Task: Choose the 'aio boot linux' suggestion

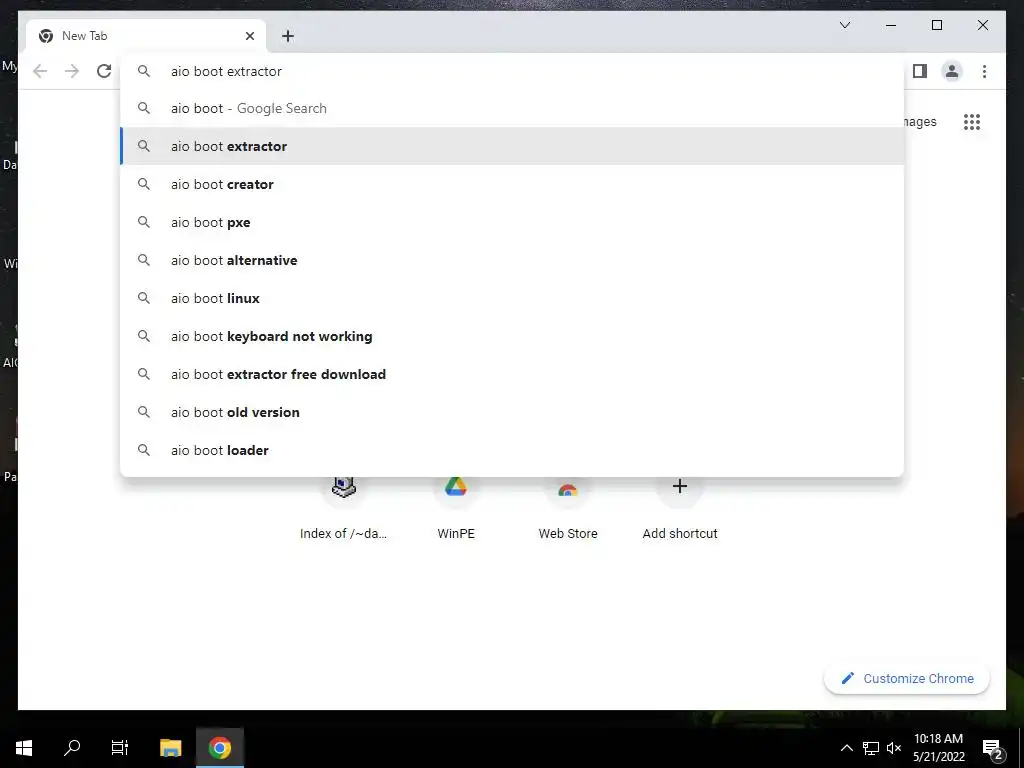Action: (x=512, y=298)
